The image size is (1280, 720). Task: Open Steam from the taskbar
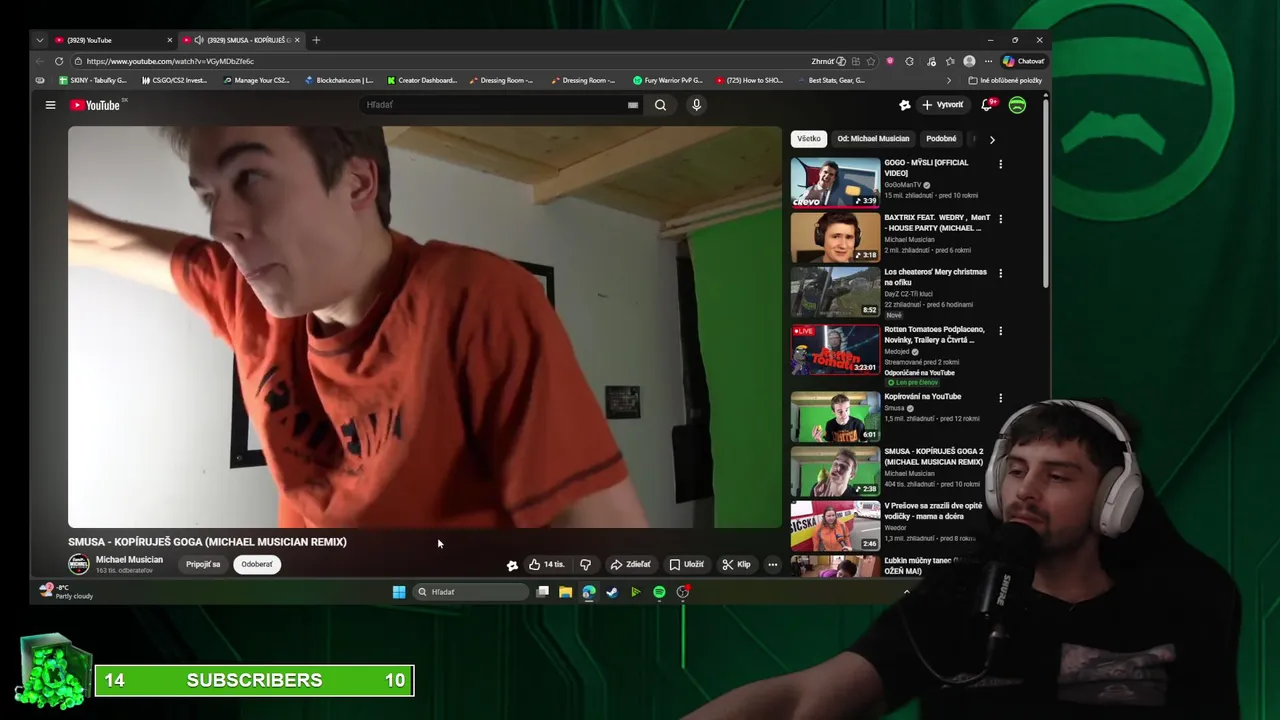612,592
